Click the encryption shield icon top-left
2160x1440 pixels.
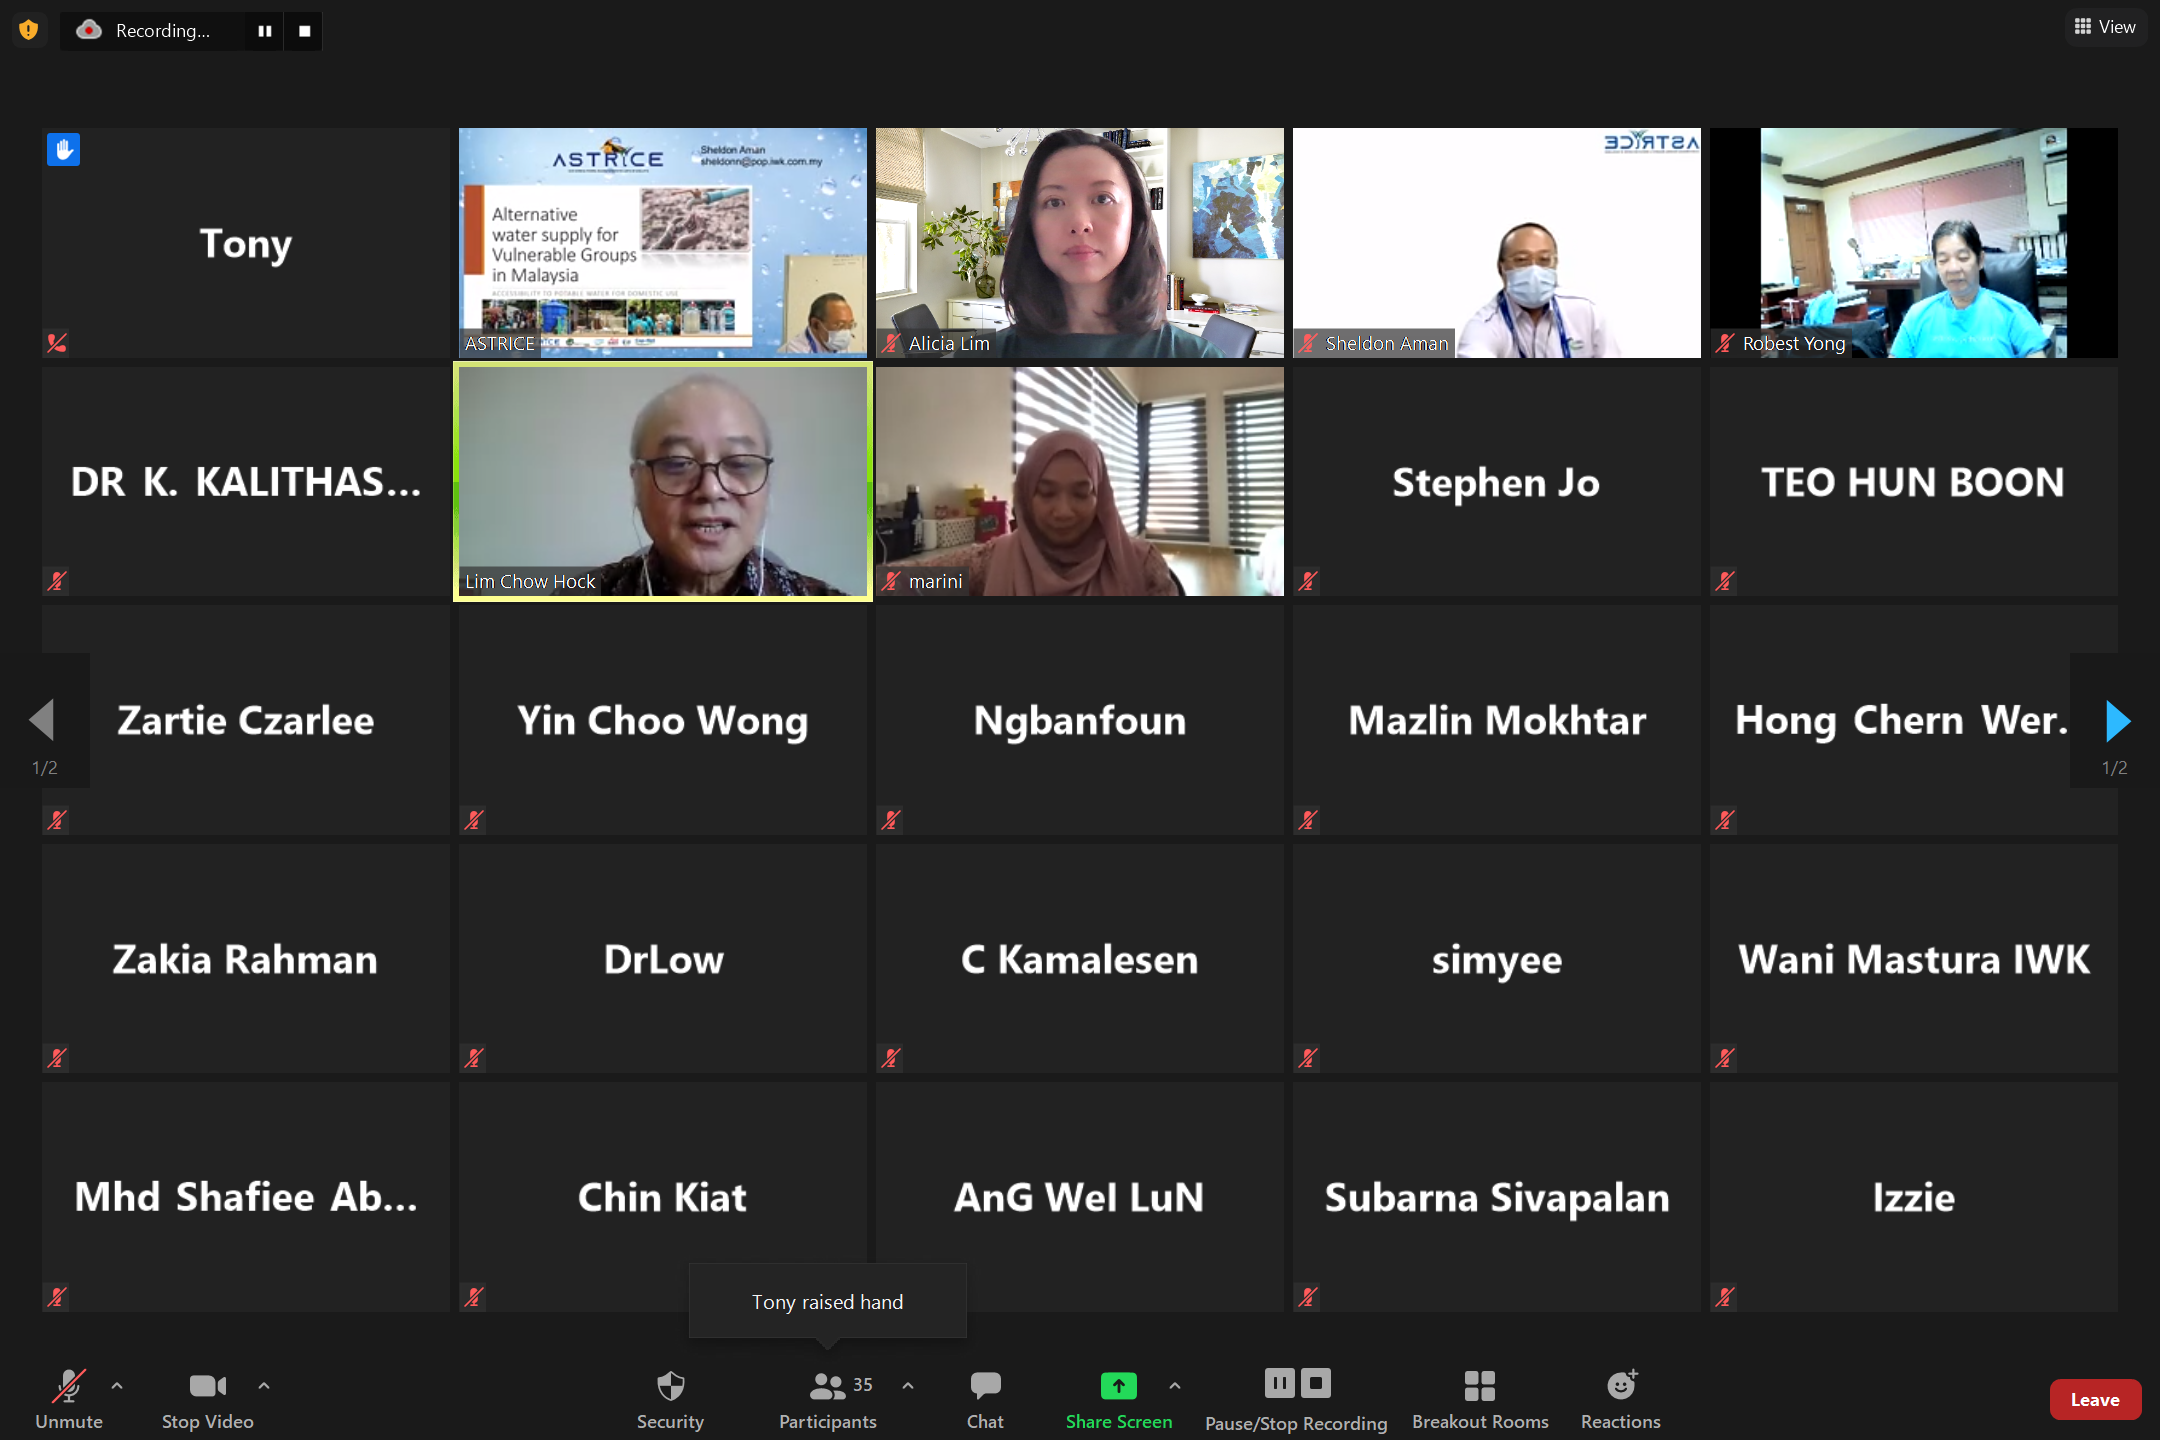(x=29, y=30)
